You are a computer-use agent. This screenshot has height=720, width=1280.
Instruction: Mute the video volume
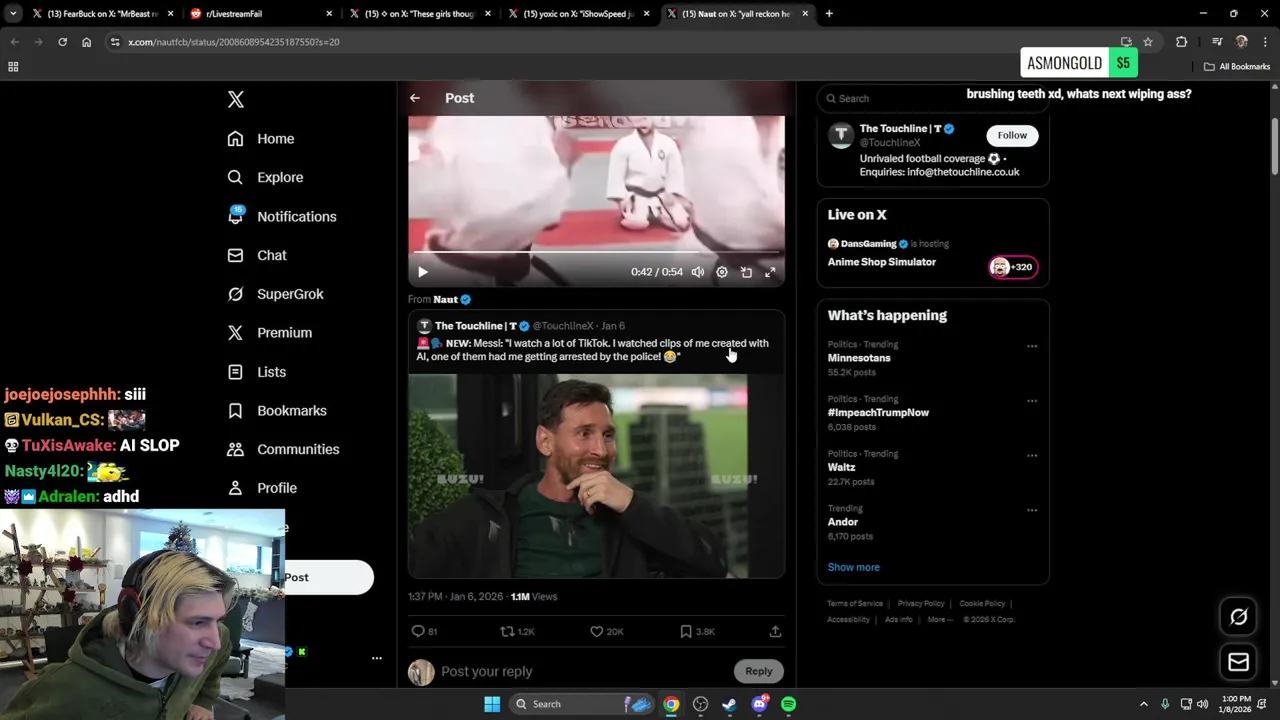(x=698, y=272)
